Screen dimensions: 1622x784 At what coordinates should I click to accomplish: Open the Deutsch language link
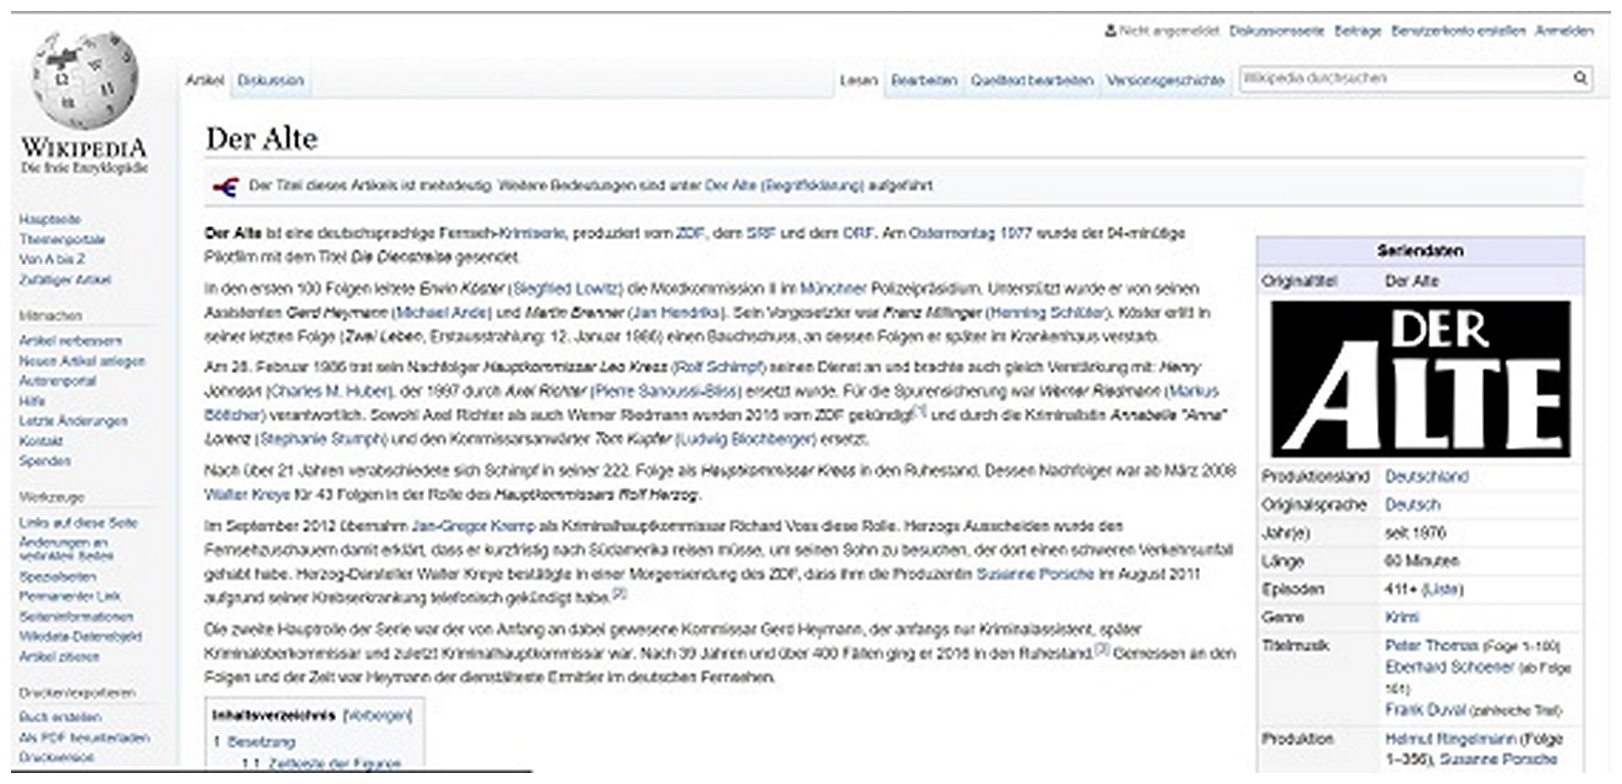pyautogui.click(x=1412, y=505)
